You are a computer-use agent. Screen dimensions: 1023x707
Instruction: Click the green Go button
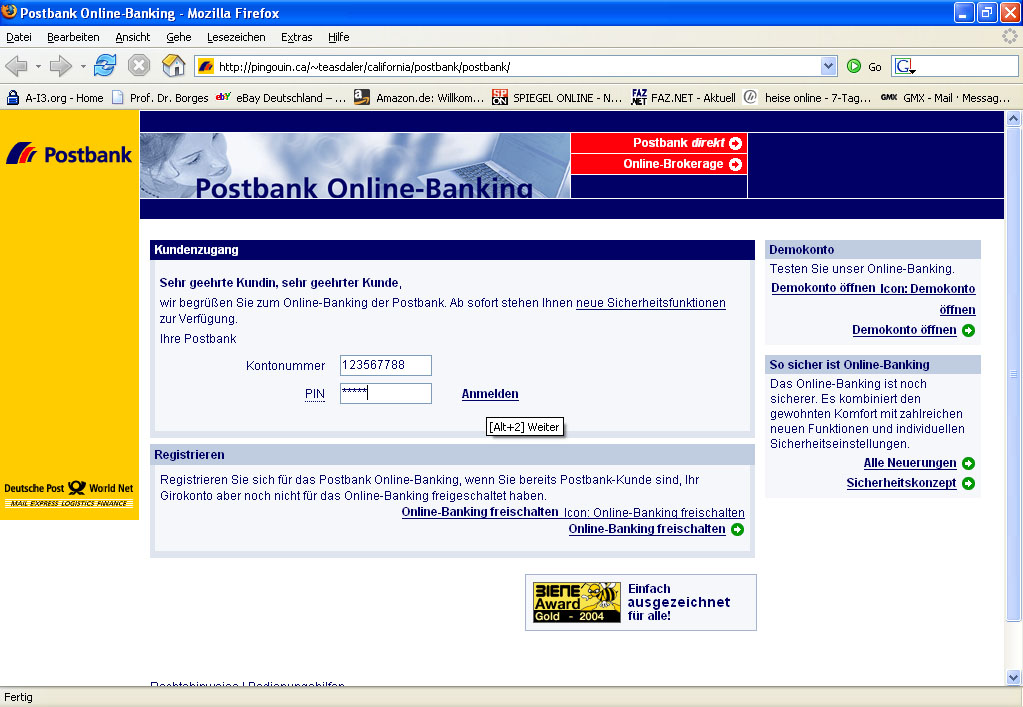point(864,66)
